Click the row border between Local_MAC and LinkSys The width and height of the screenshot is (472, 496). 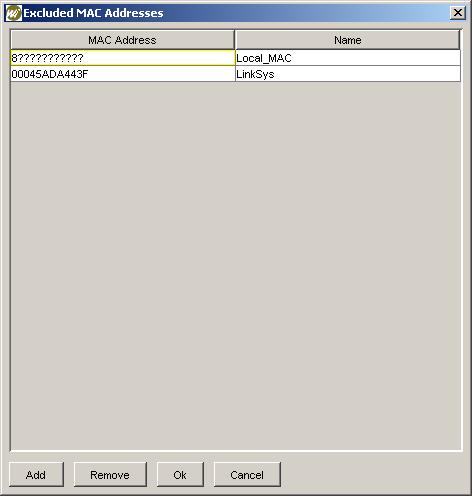coord(348,66)
